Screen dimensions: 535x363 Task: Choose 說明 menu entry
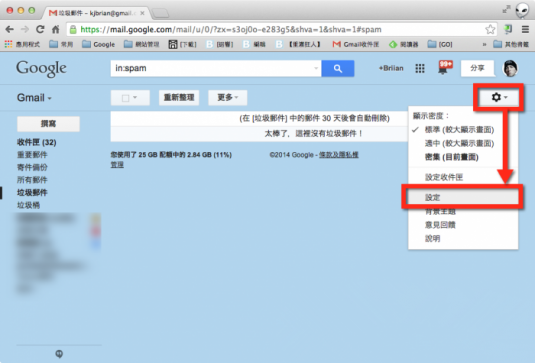[x=433, y=238]
